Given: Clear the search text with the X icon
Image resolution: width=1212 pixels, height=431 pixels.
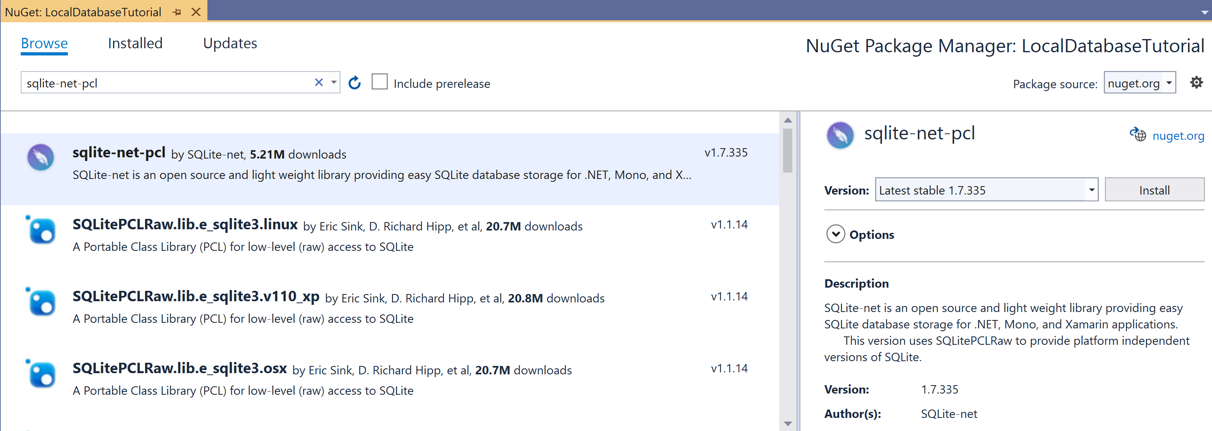Looking at the screenshot, I should coord(319,83).
